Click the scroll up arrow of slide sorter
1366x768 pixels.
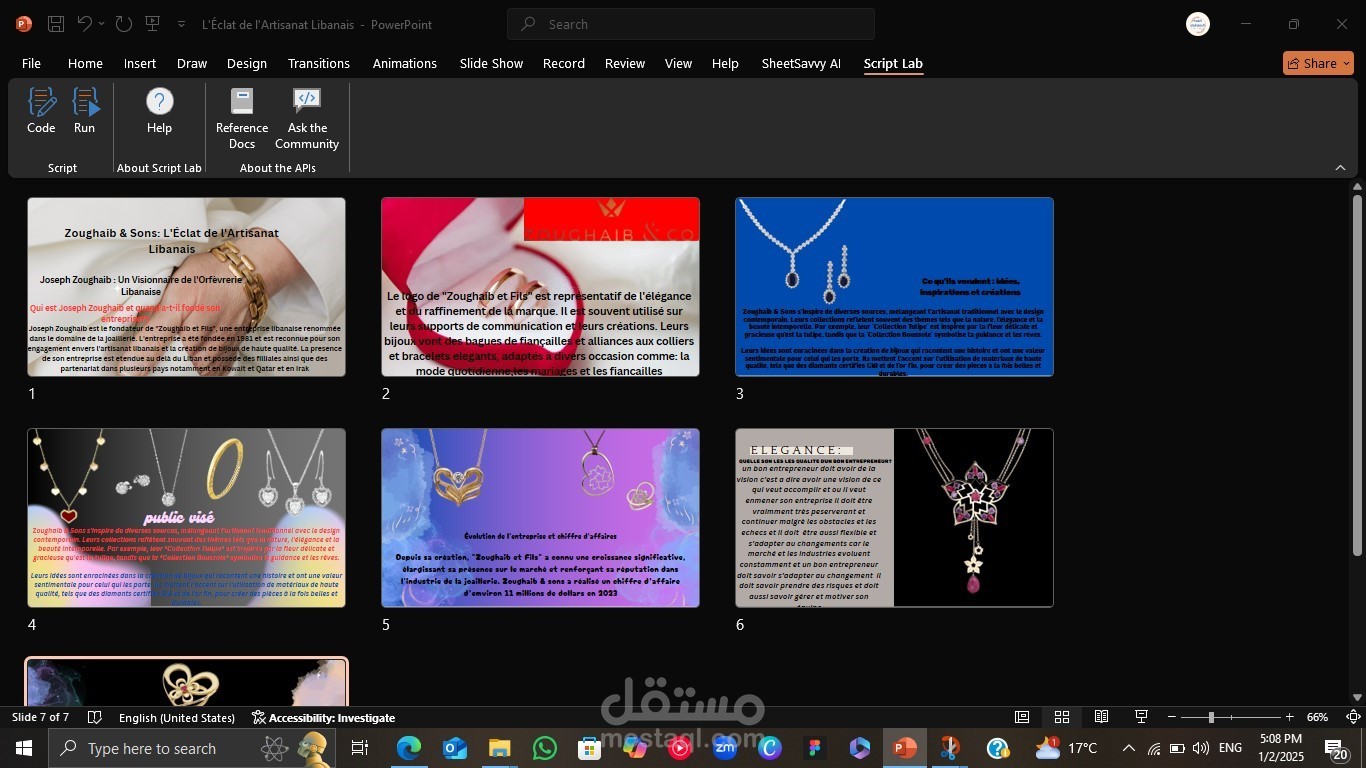click(1357, 186)
